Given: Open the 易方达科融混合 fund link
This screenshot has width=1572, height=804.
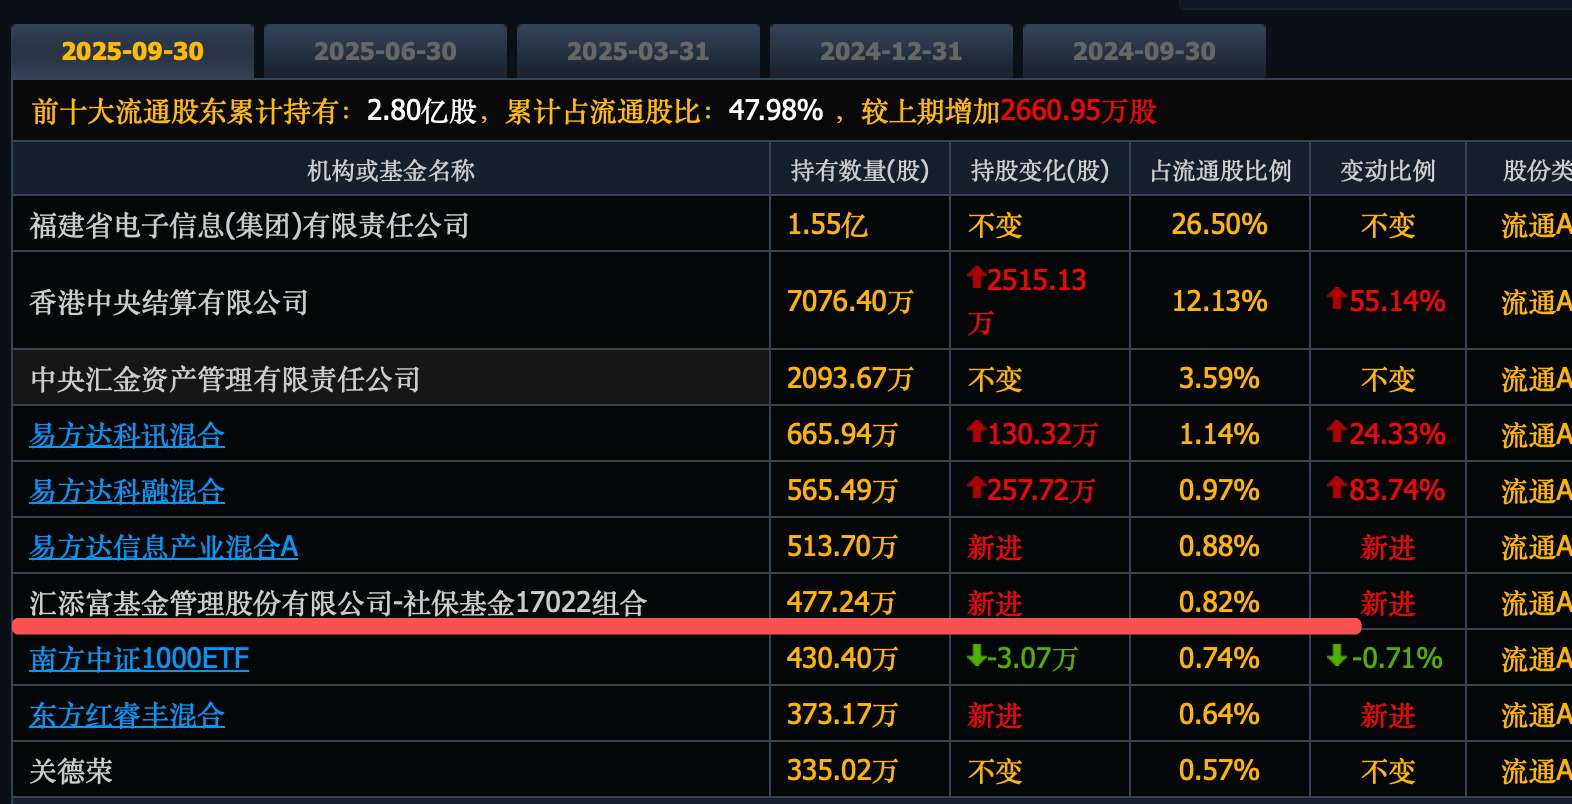Looking at the screenshot, I should click(x=127, y=491).
